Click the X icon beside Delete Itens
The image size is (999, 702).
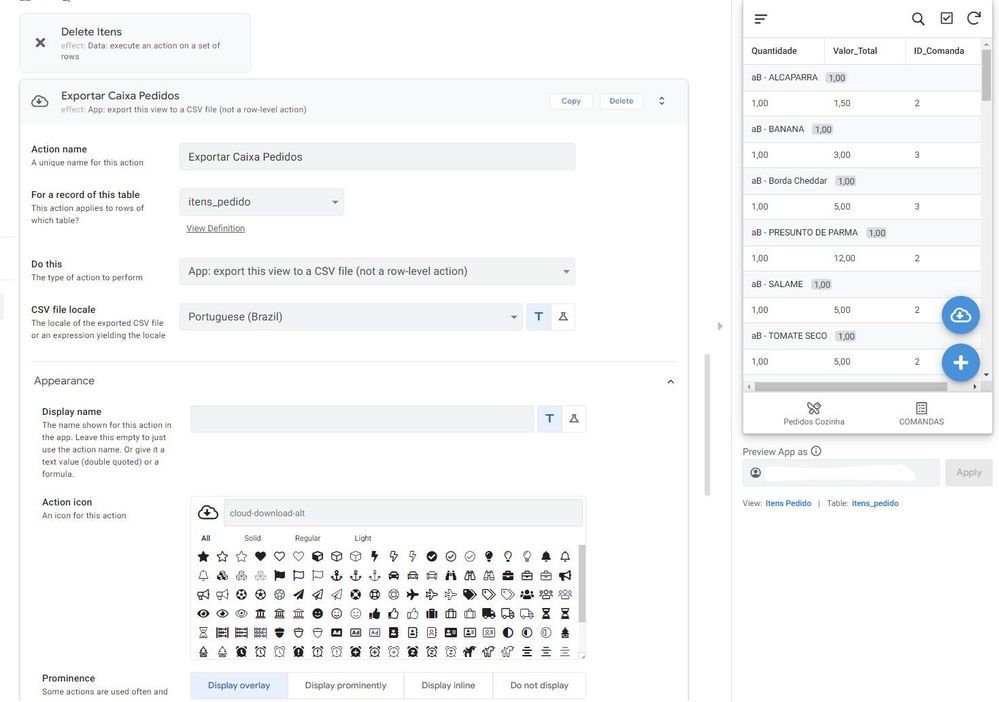point(40,43)
